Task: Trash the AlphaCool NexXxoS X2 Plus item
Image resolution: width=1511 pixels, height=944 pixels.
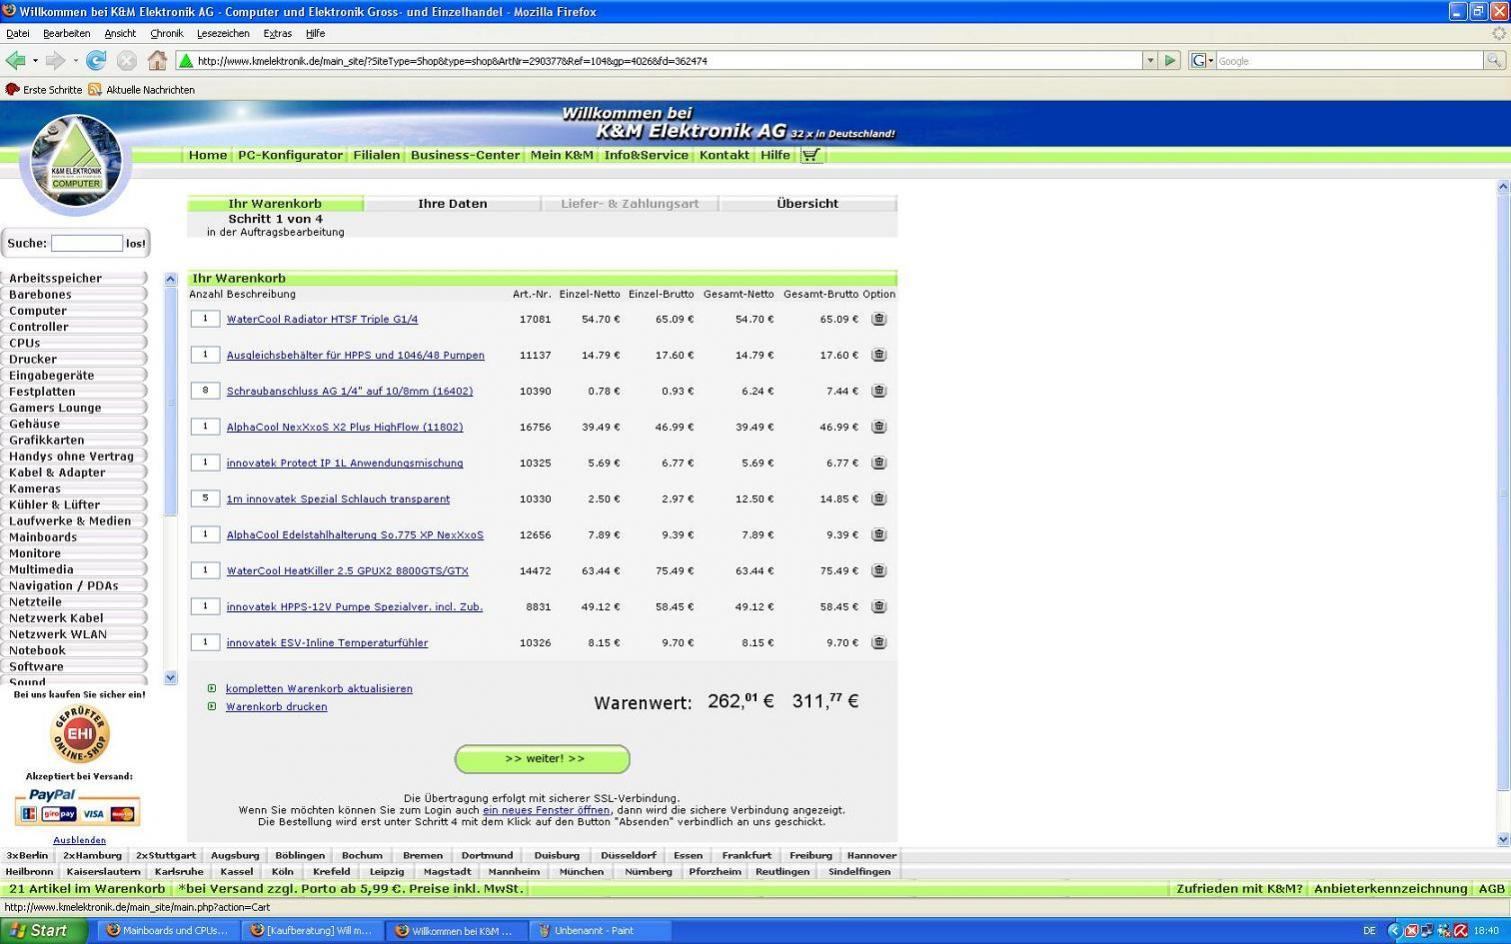Action: (x=878, y=427)
